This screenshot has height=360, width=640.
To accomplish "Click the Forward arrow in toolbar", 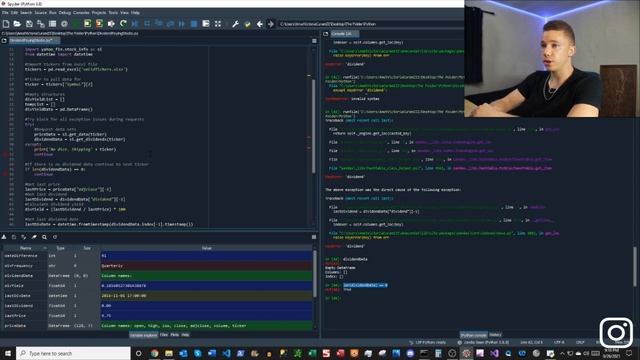I will (271, 24).
